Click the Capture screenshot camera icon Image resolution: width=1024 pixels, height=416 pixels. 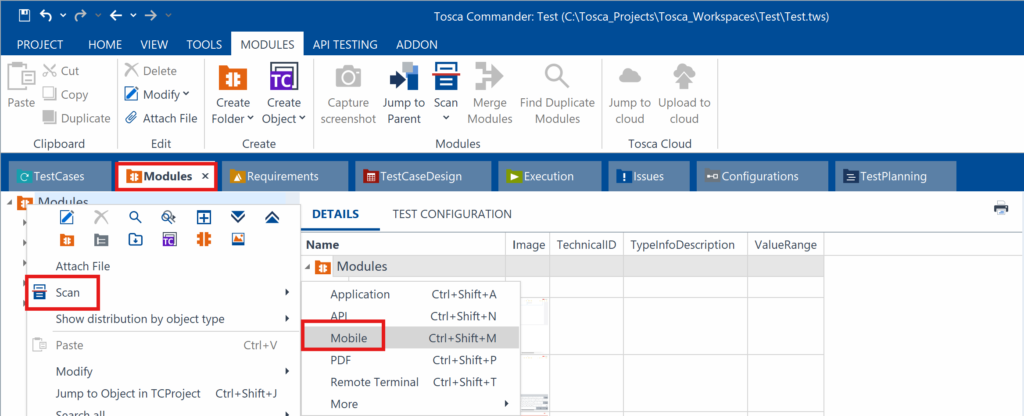(x=348, y=78)
